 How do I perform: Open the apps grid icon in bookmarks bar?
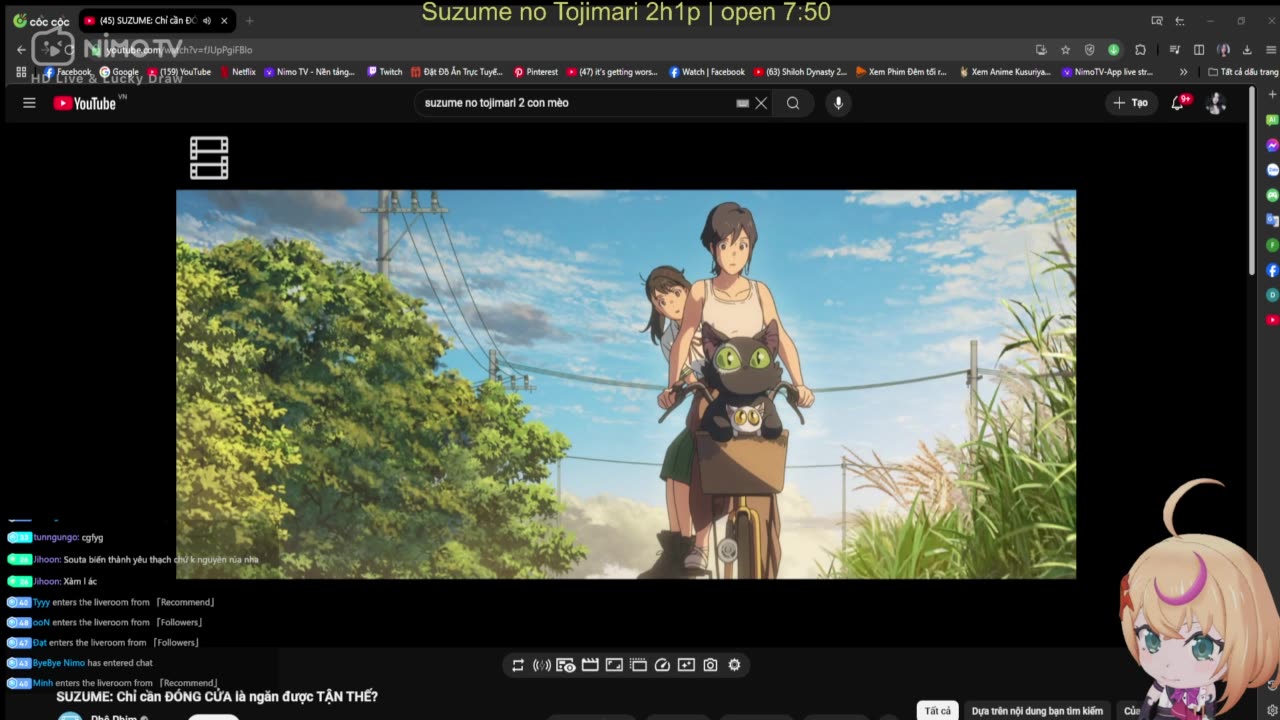tap(21, 72)
